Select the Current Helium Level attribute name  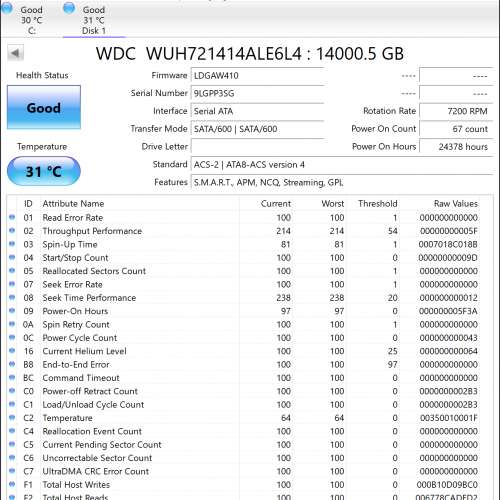coord(85,351)
